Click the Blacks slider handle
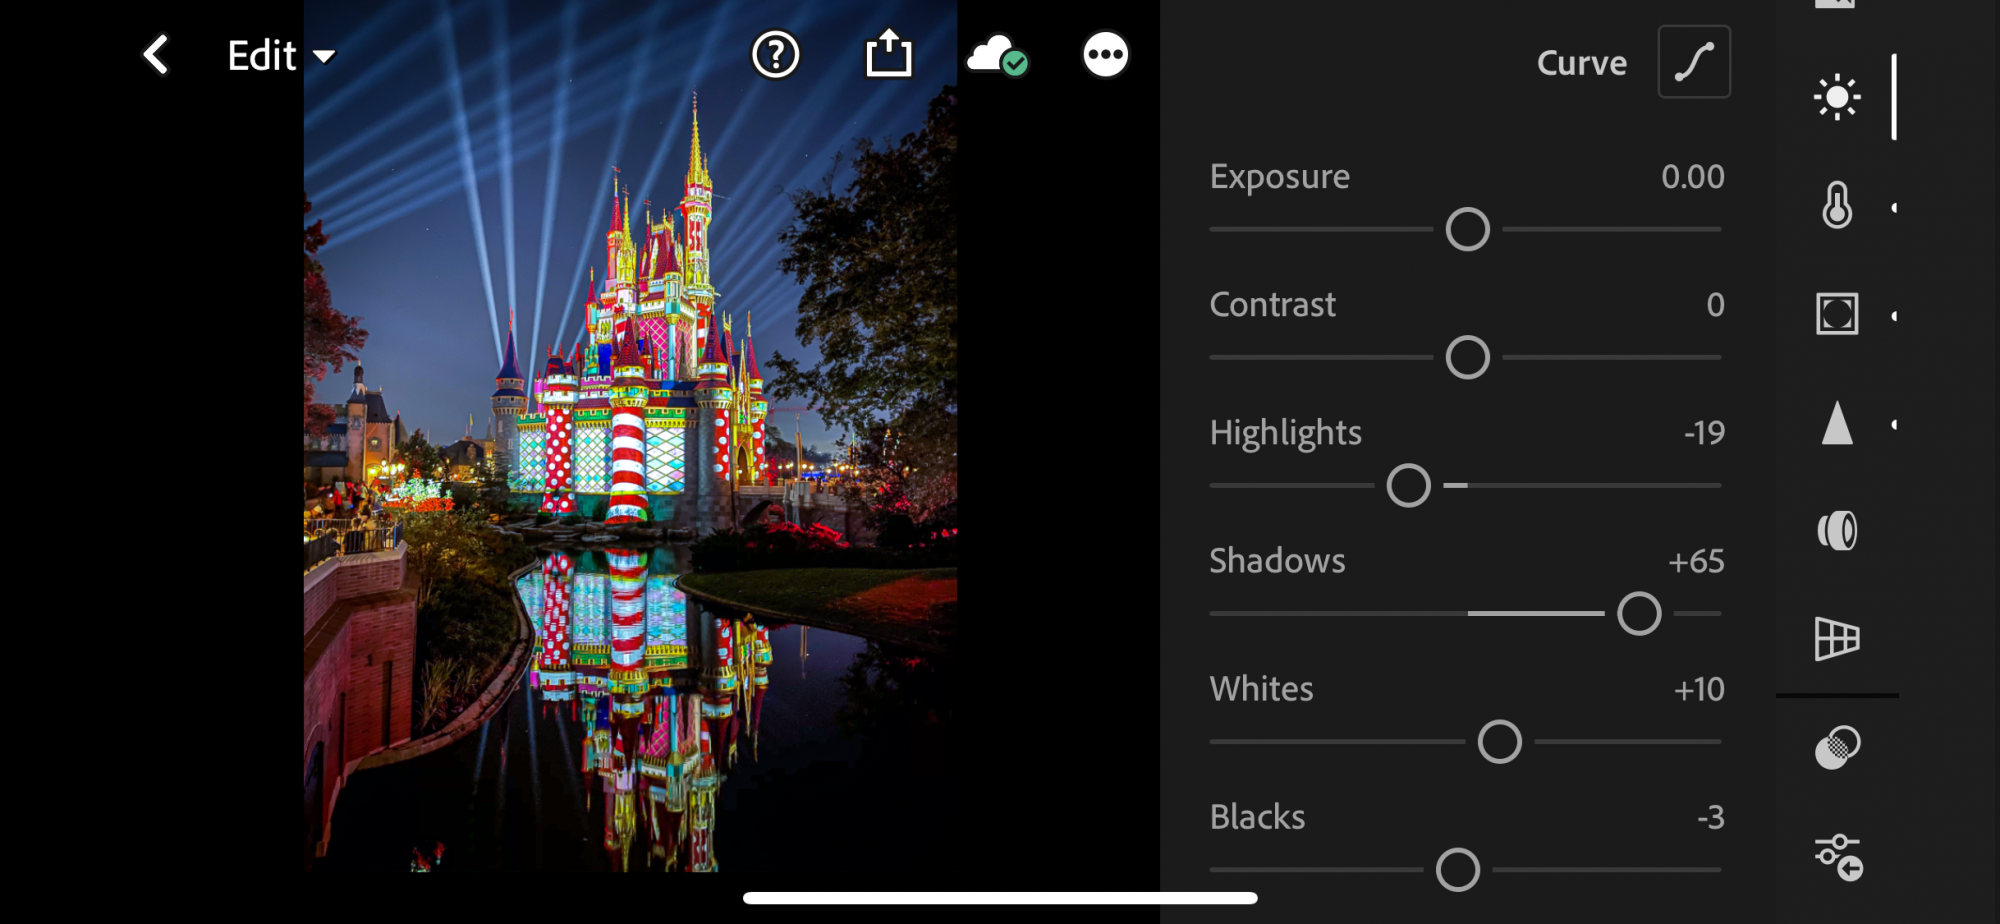 pos(1458,870)
